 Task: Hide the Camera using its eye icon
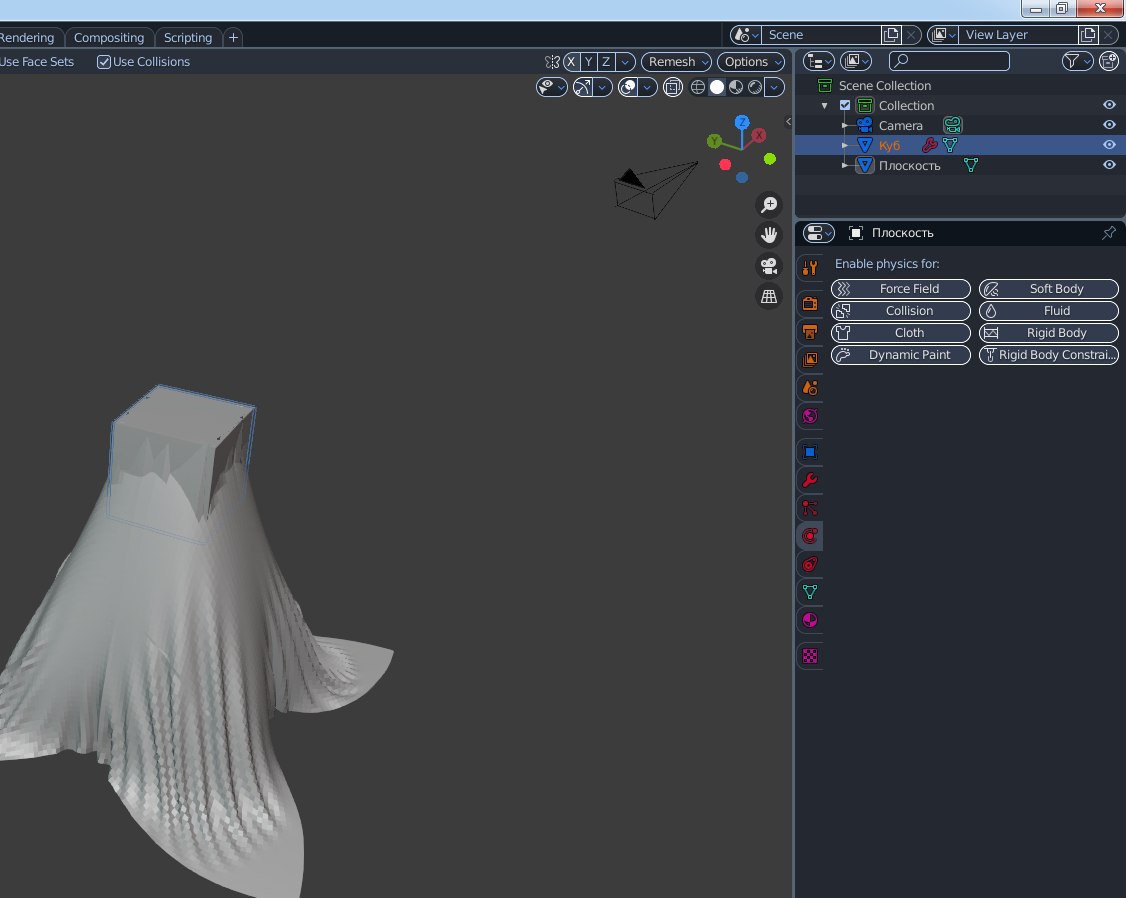1109,125
